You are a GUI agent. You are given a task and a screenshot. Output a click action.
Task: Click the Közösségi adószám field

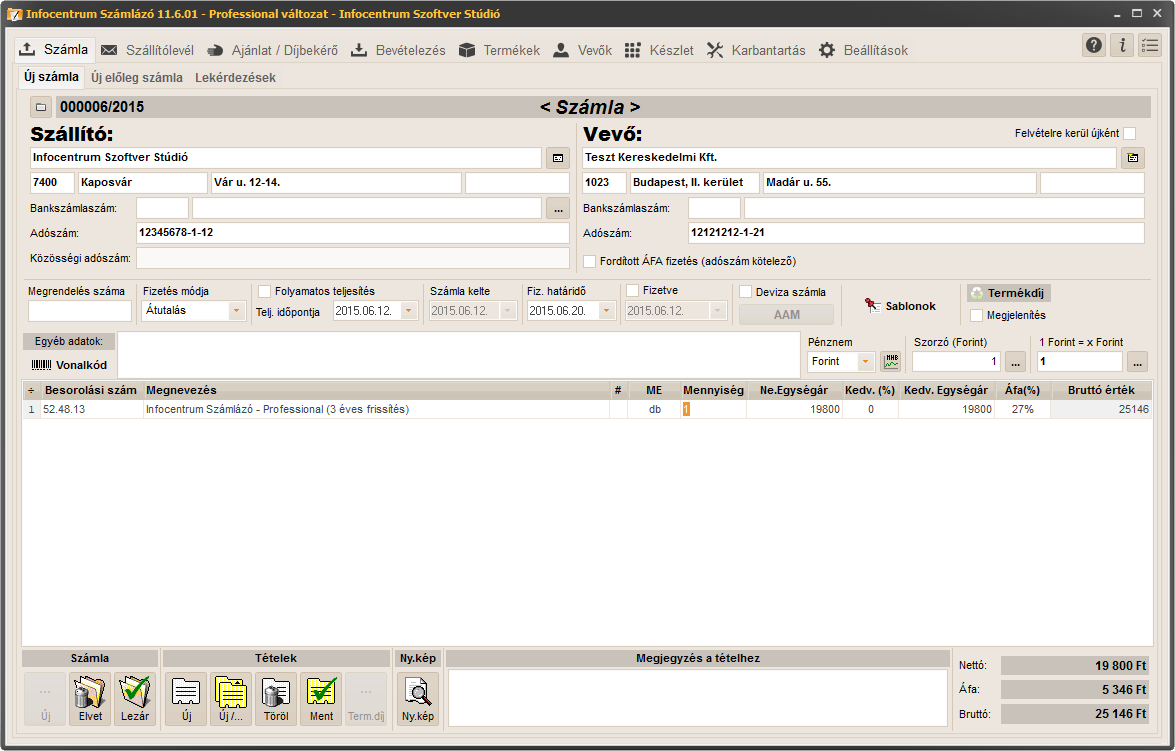[x=353, y=259]
